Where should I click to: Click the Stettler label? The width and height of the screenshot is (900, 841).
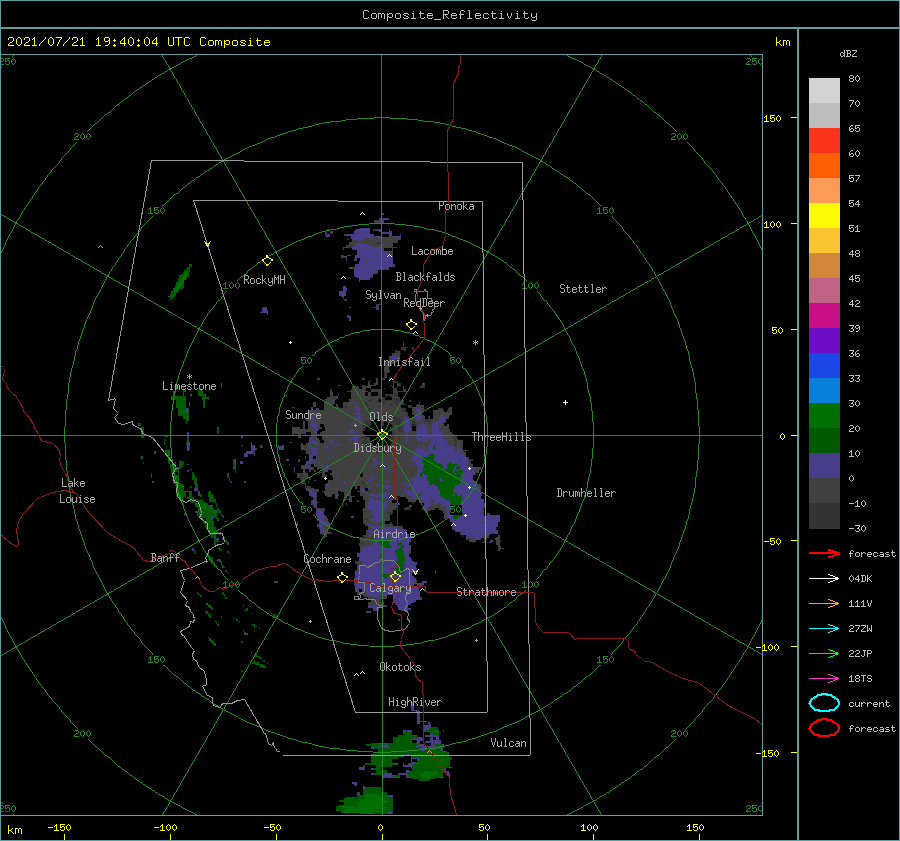[583, 289]
